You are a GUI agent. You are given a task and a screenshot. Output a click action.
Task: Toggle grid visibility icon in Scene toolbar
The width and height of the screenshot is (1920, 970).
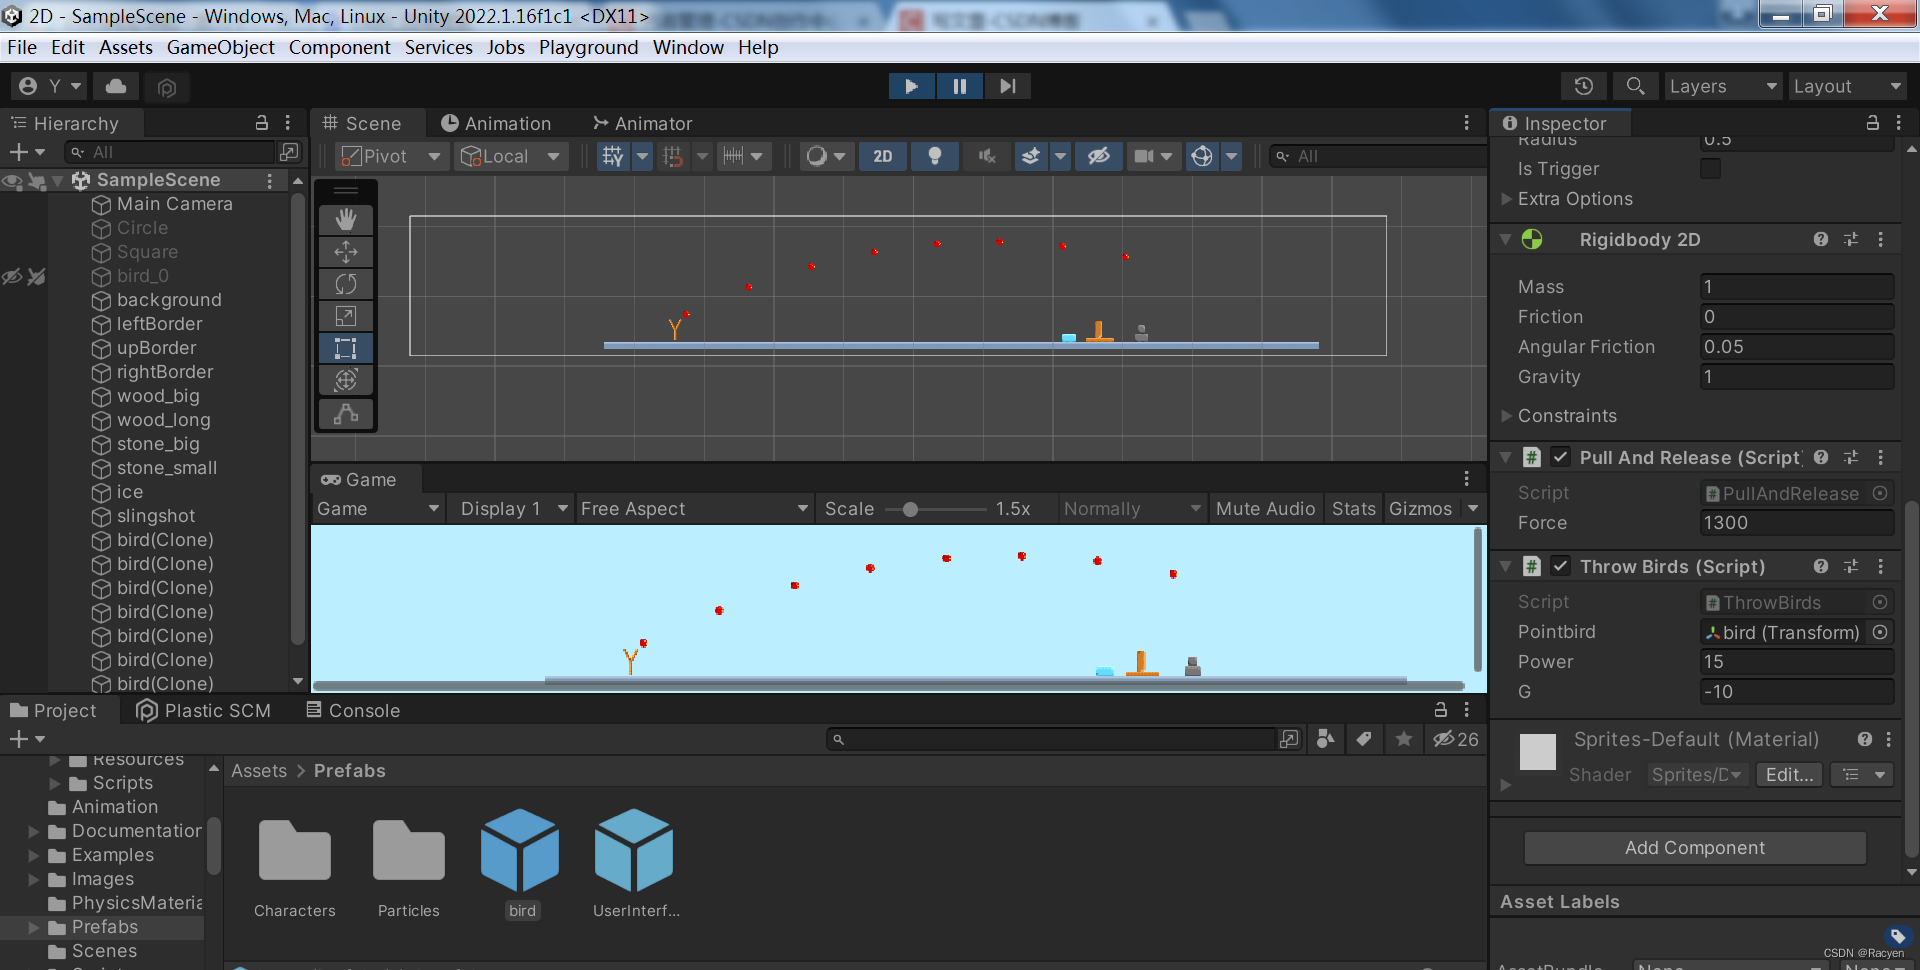pos(613,156)
